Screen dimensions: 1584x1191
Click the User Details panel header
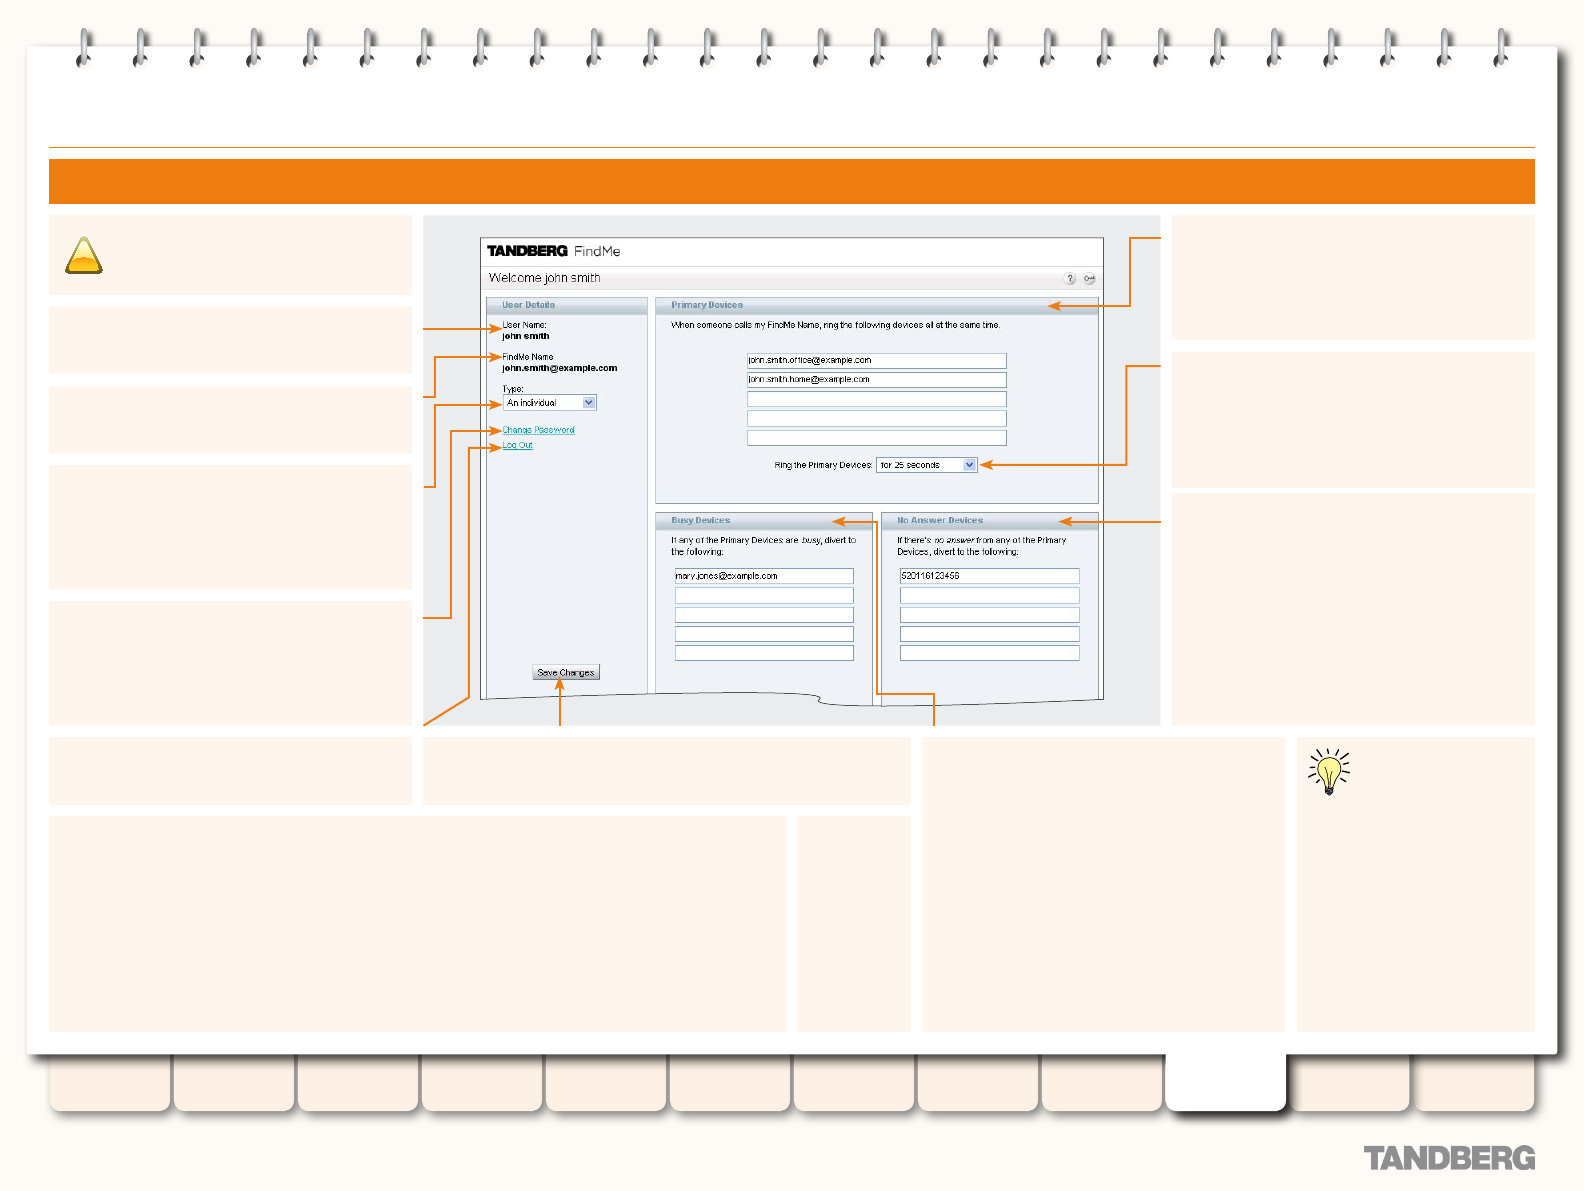567,305
